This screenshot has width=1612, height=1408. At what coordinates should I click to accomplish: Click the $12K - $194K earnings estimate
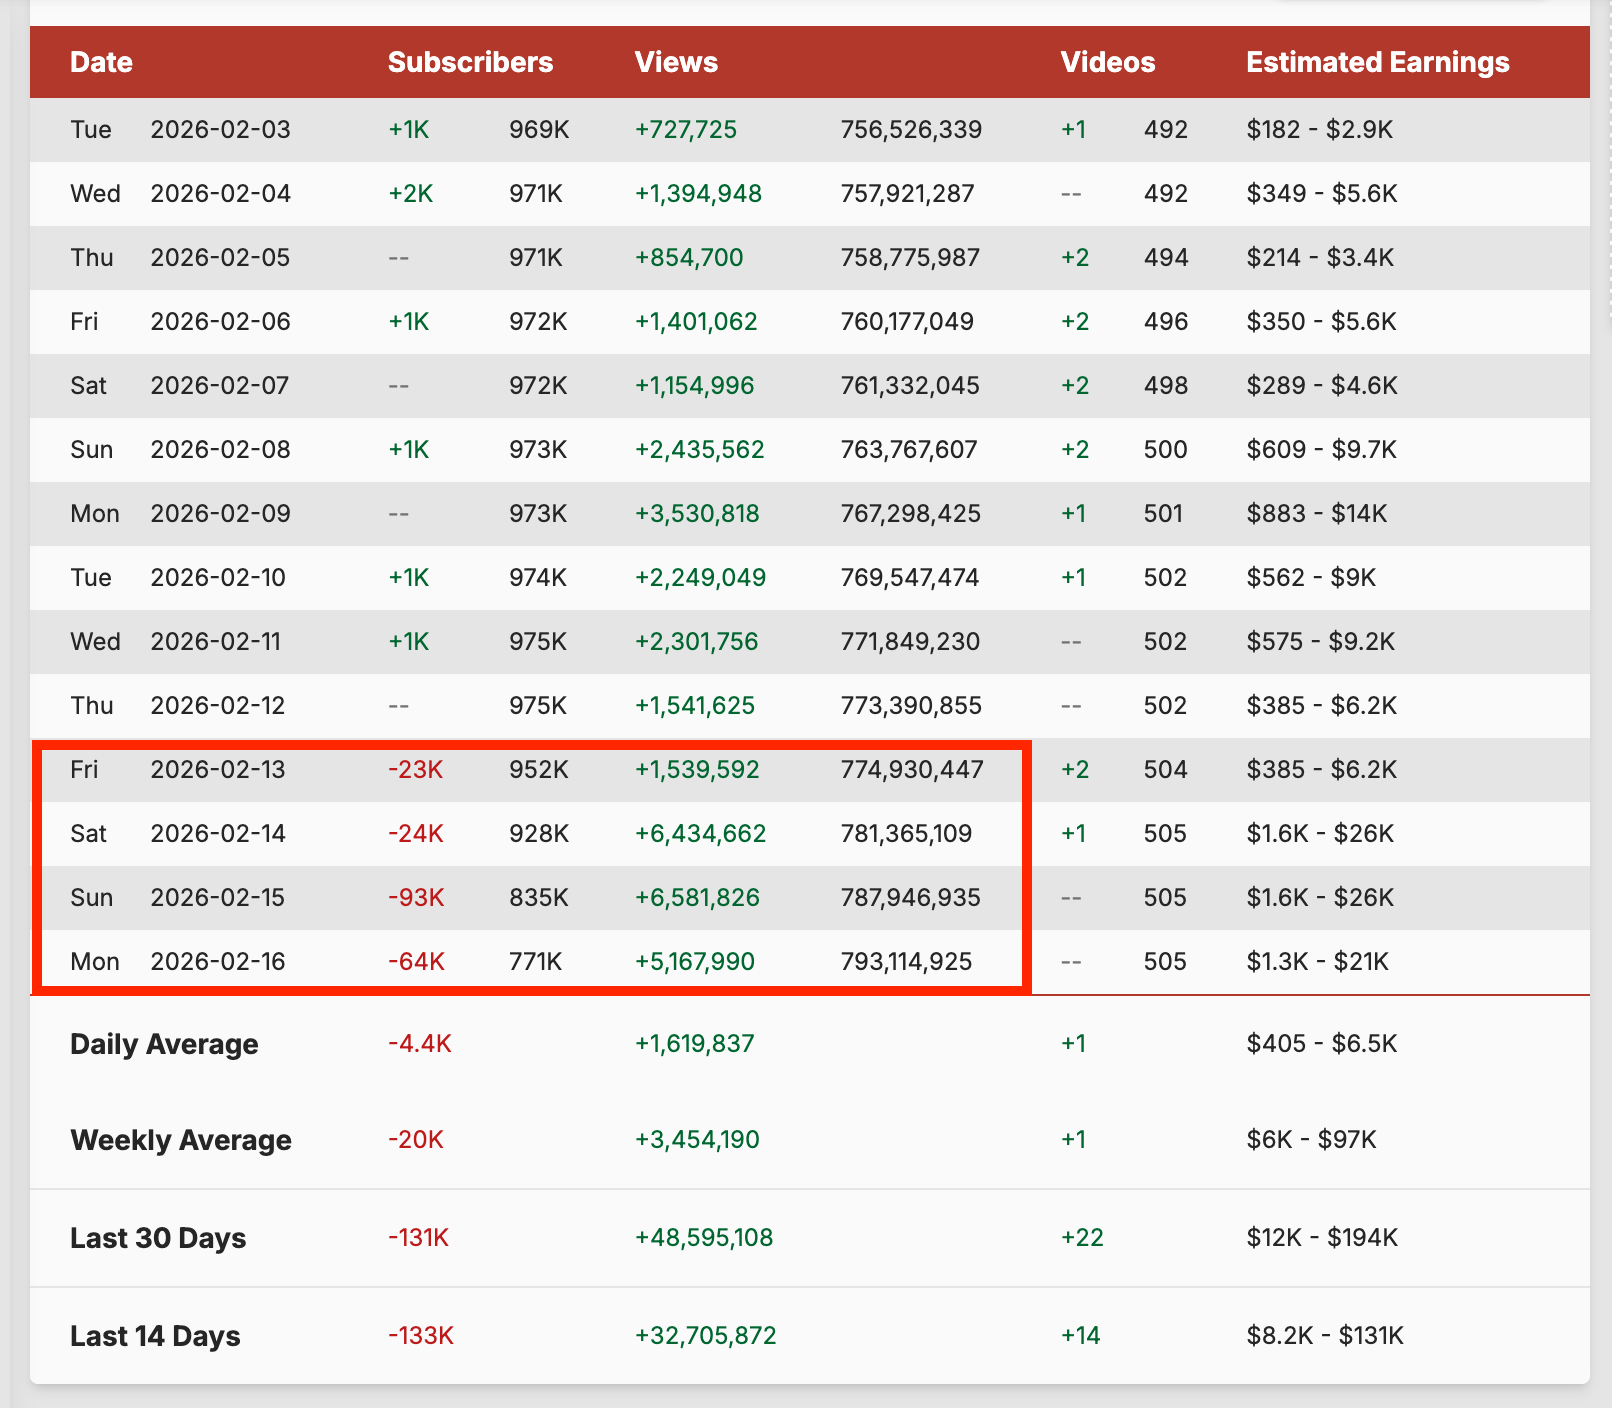click(x=1321, y=1238)
